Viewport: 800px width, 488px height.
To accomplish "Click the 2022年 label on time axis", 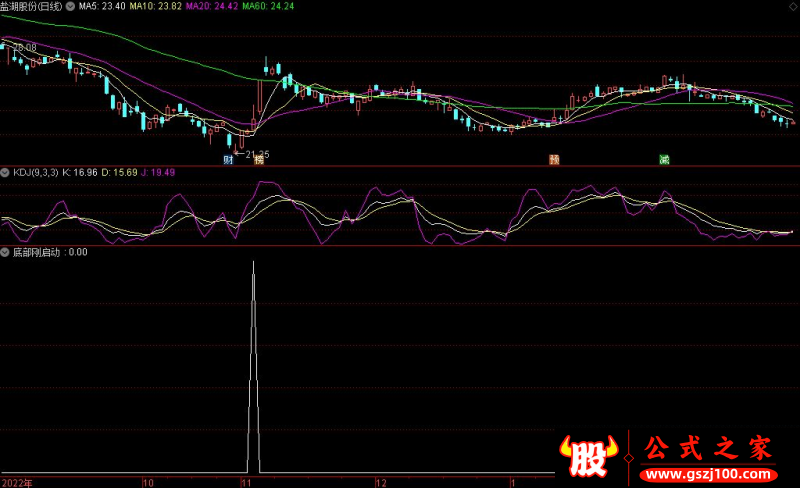I will point(16,482).
